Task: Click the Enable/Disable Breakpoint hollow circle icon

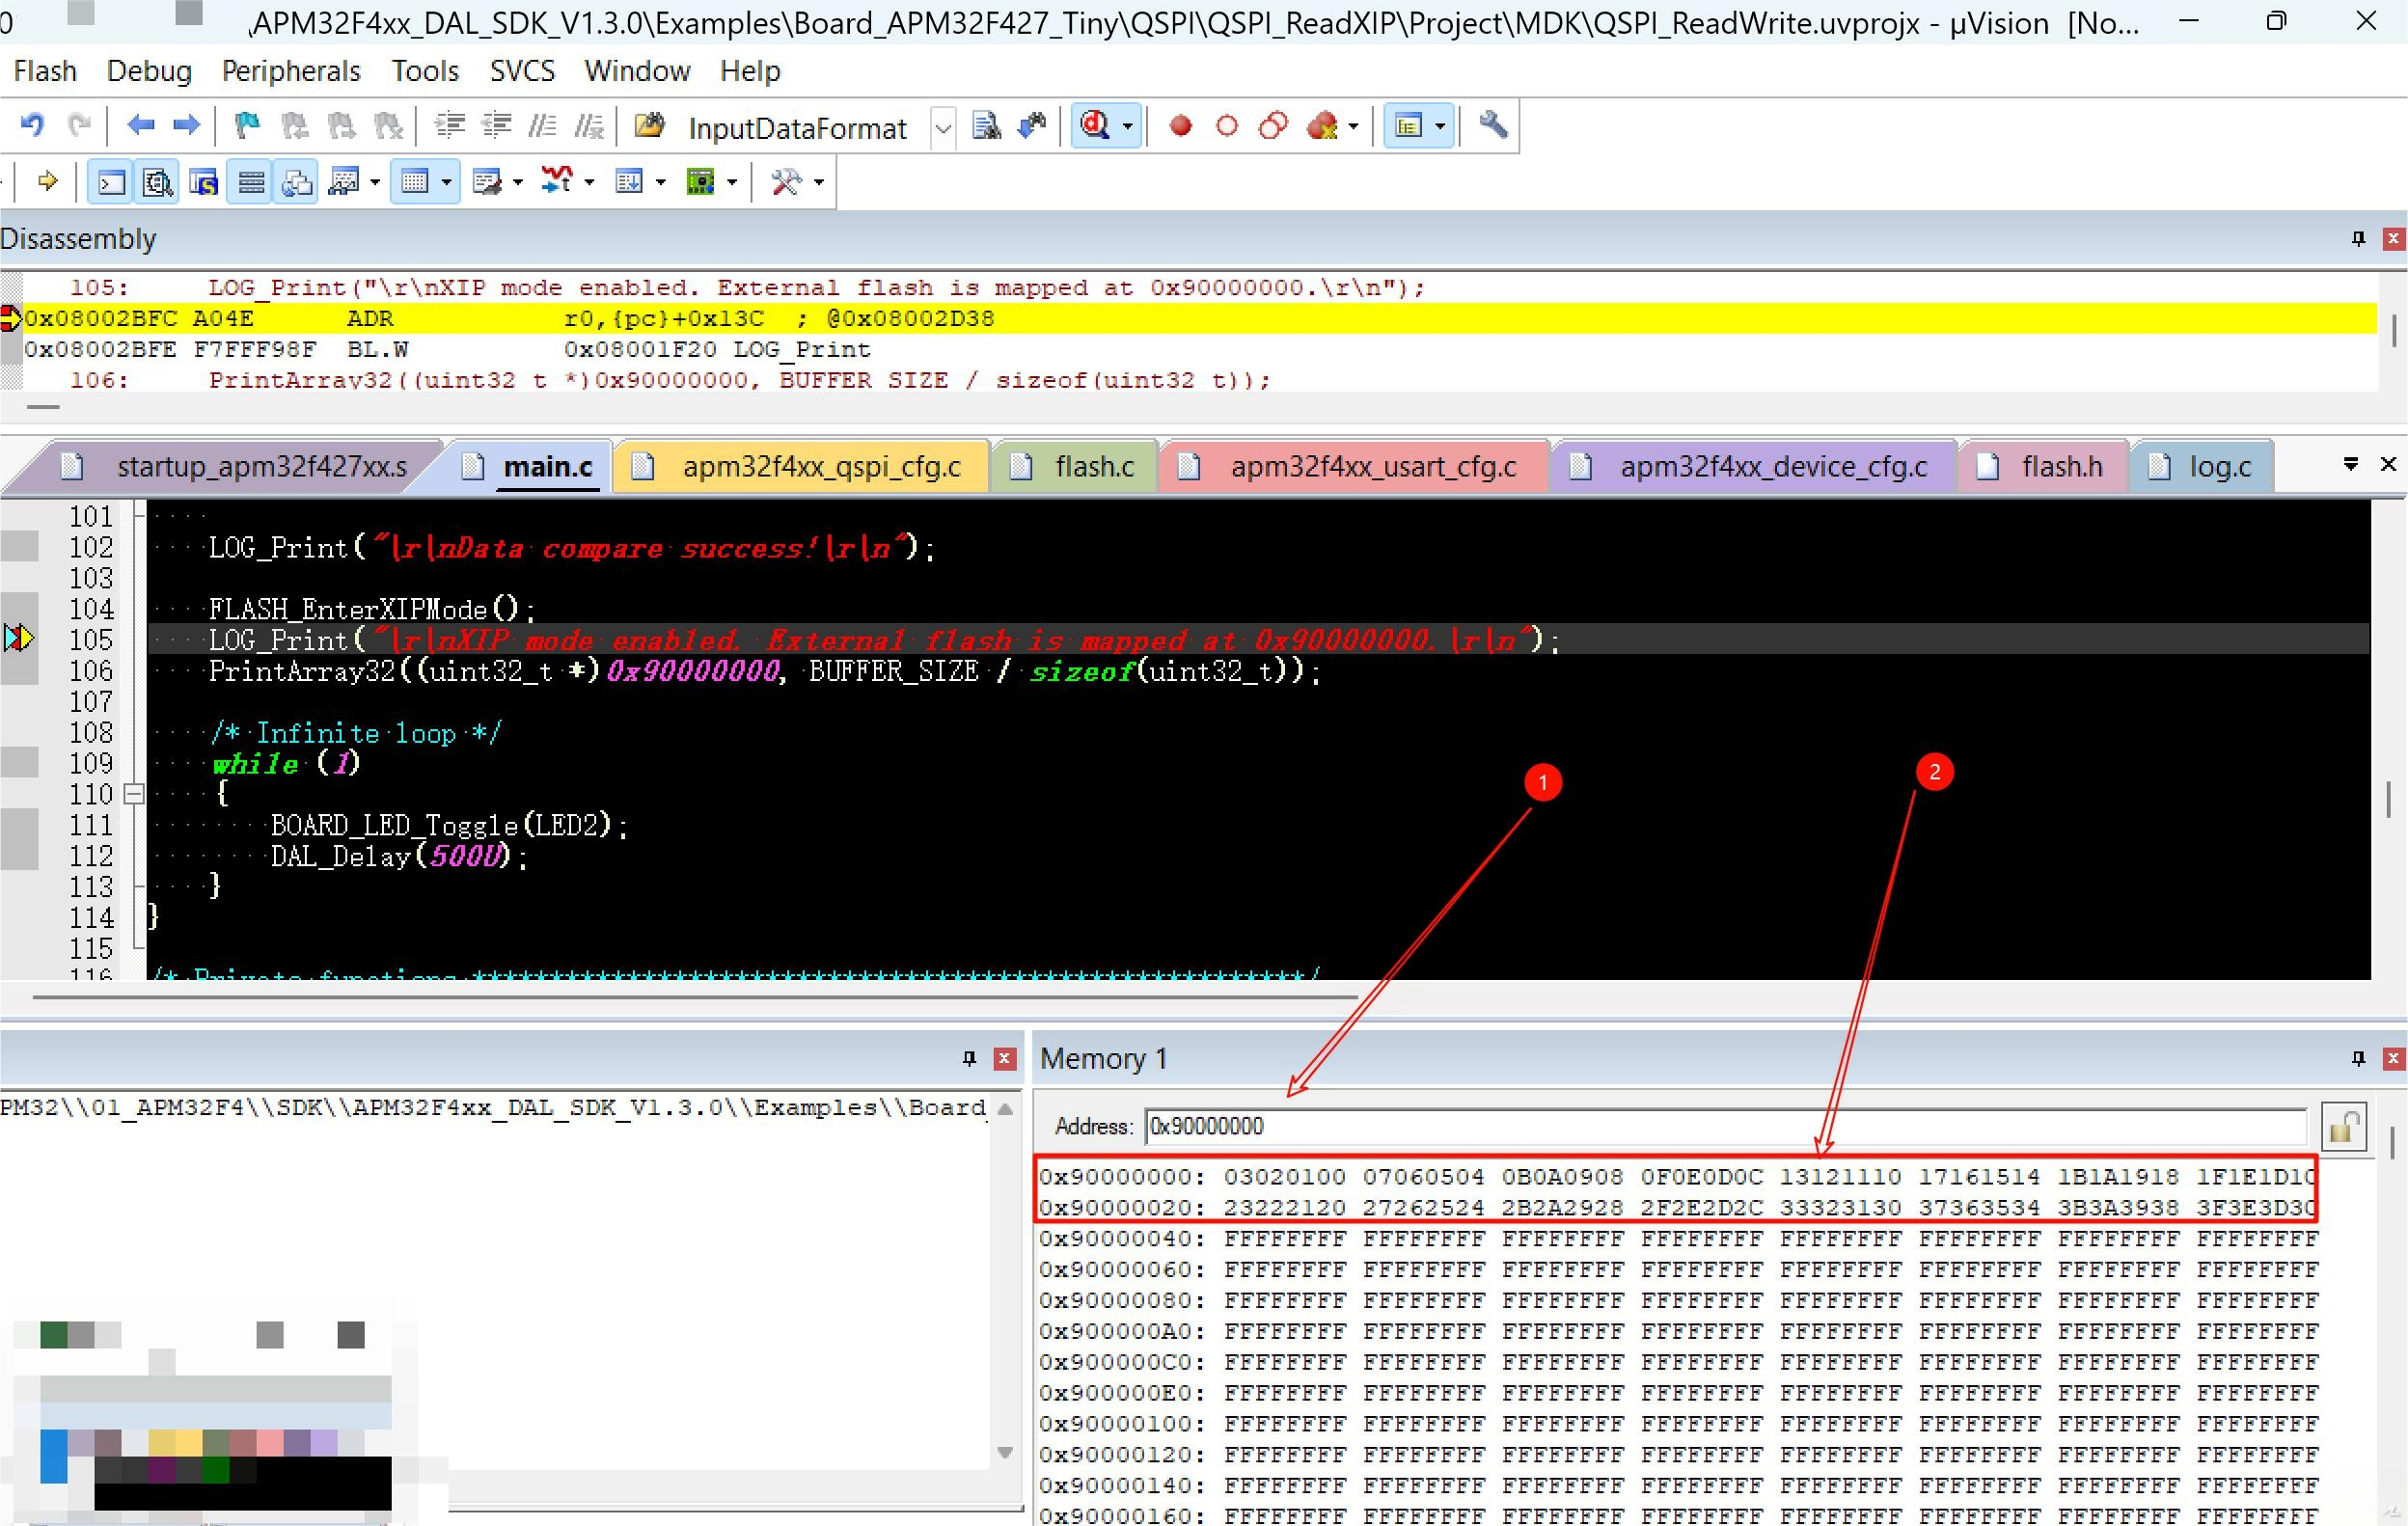Action: 1226,126
